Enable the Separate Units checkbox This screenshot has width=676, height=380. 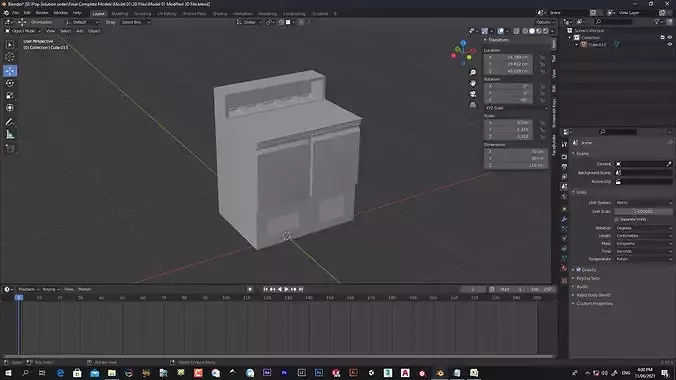click(x=617, y=219)
